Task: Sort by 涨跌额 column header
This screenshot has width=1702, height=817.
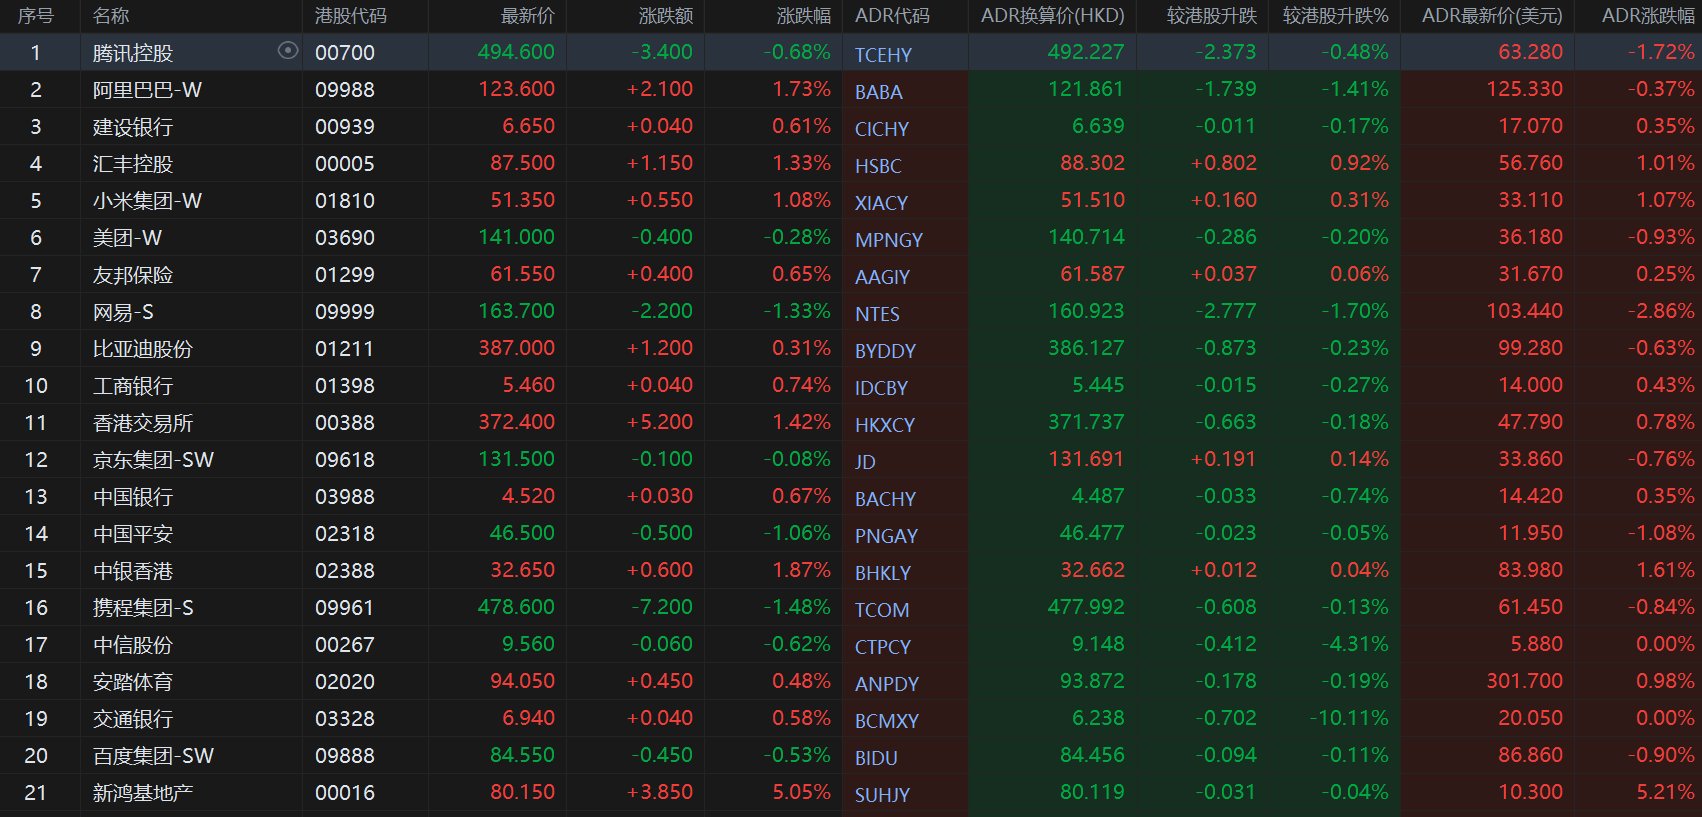Action: (665, 16)
